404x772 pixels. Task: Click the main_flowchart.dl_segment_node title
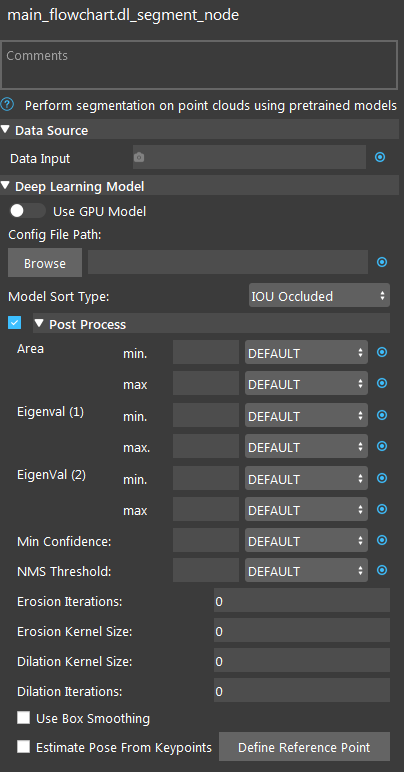123,15
